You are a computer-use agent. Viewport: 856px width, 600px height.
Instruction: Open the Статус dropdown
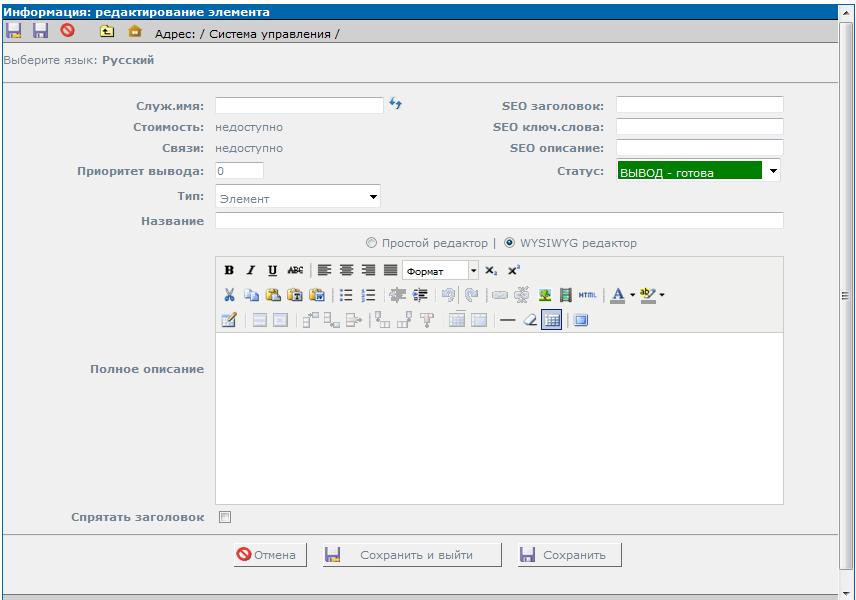click(x=699, y=171)
